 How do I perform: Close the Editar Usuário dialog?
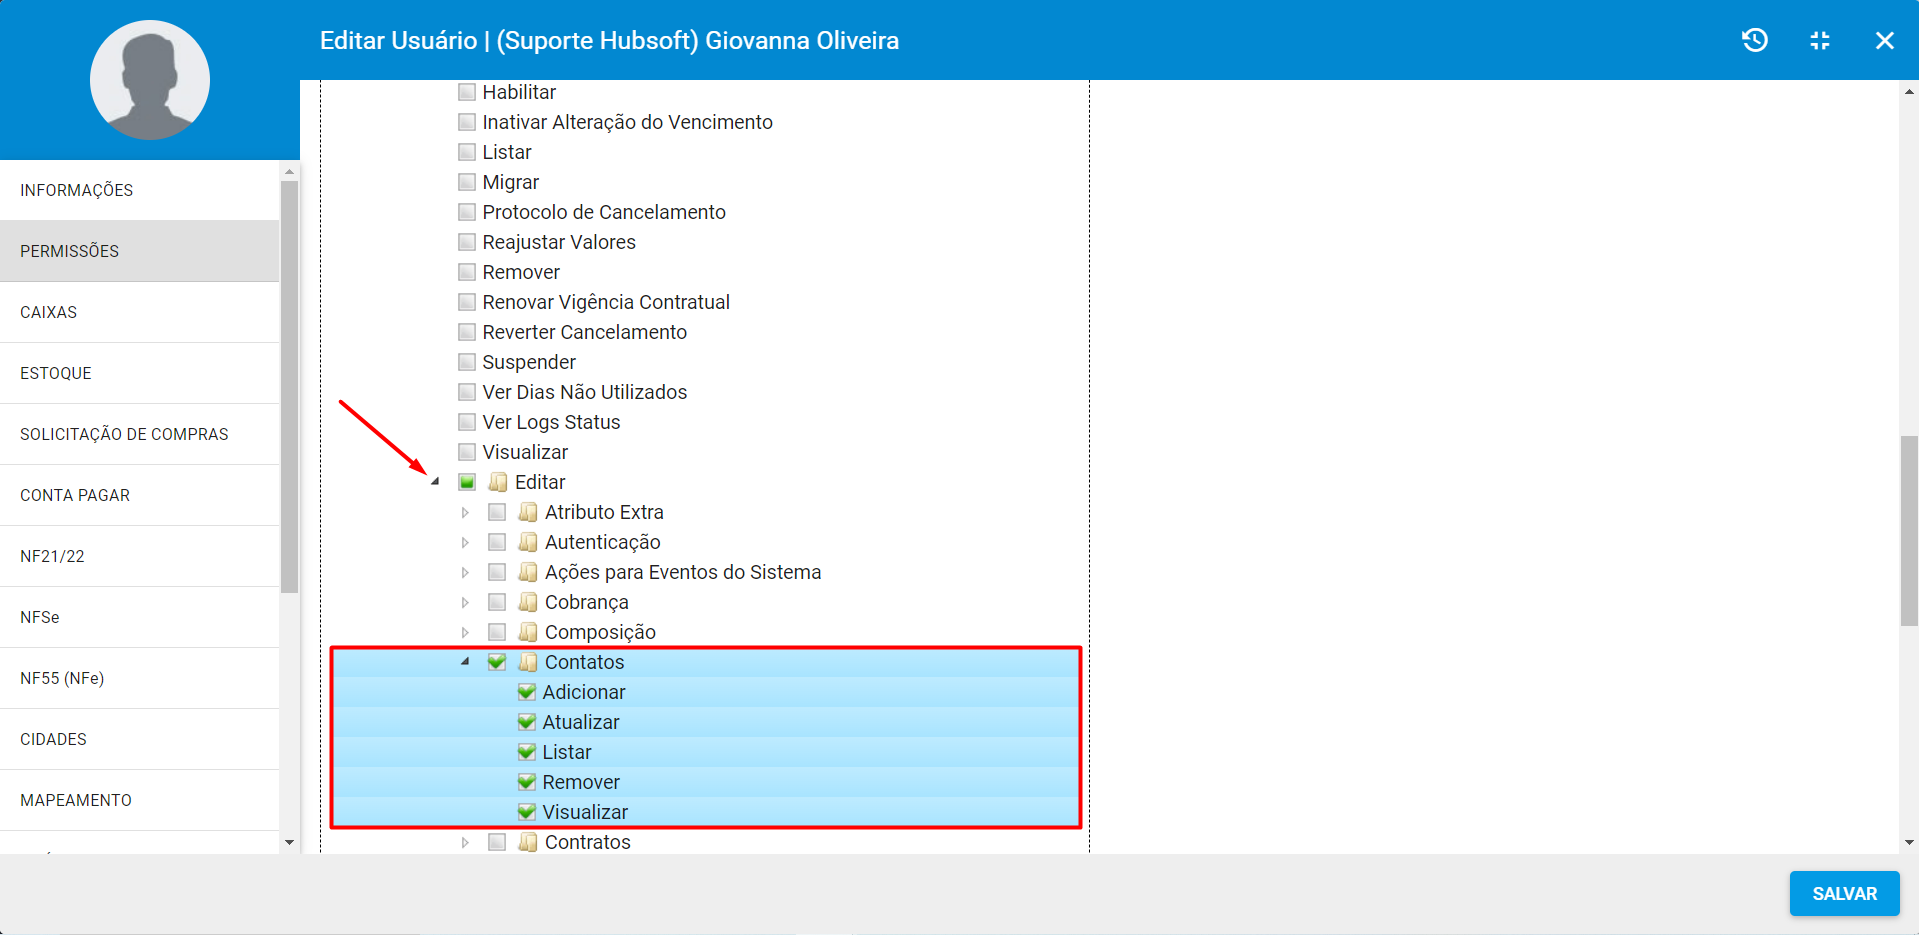point(1885,40)
